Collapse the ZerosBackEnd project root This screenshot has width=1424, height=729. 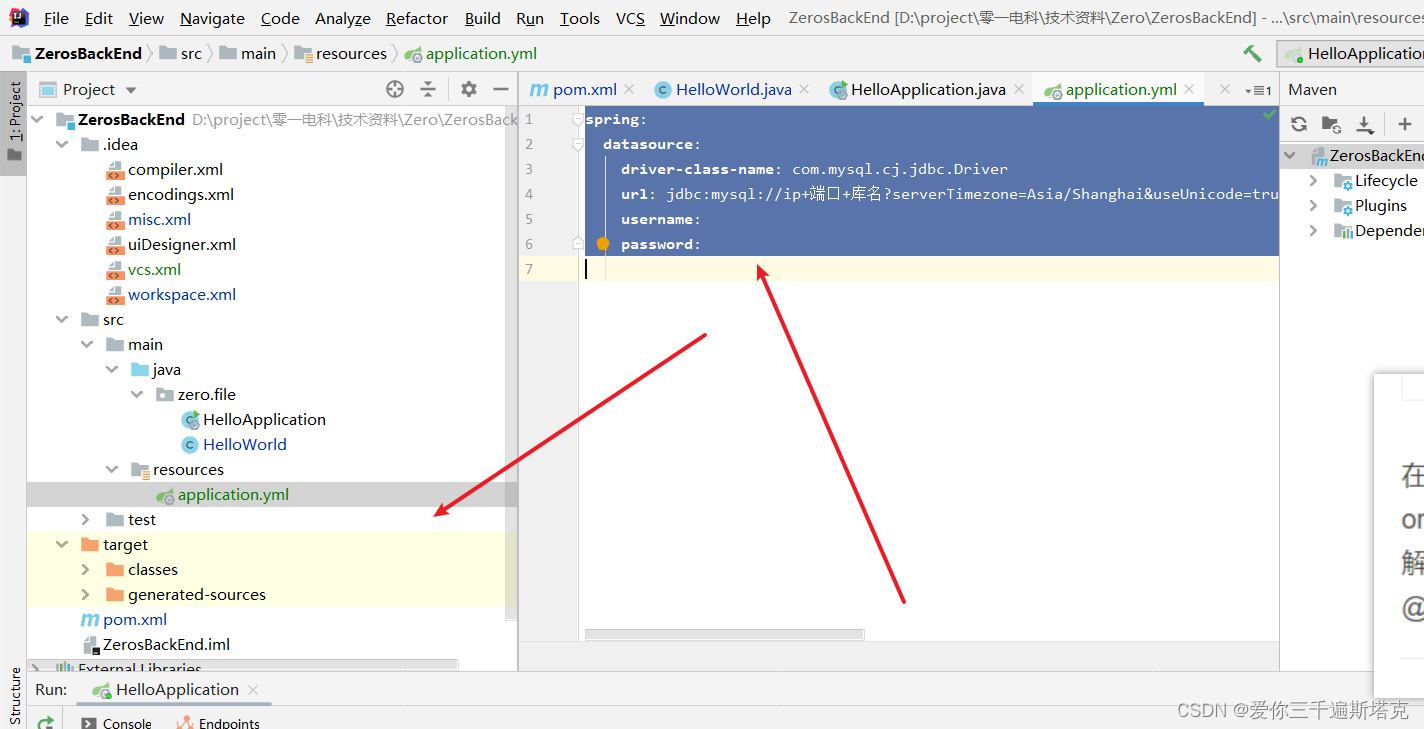pyautogui.click(x=37, y=119)
